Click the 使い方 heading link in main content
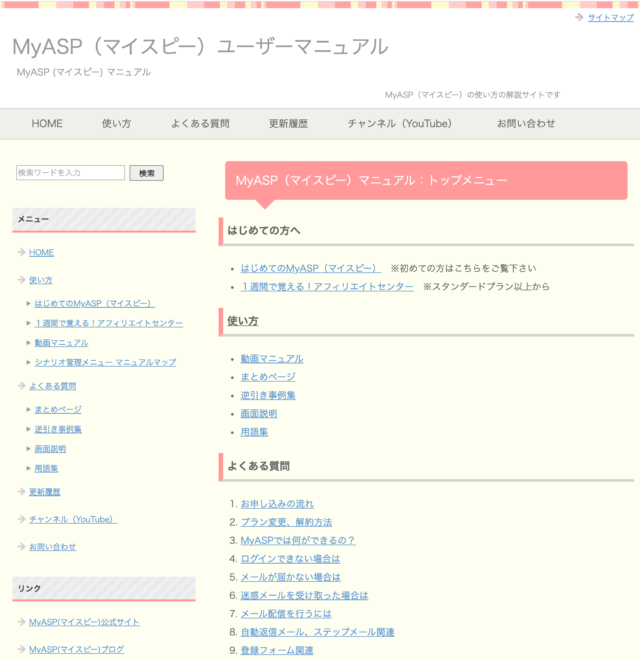This screenshot has width=640, height=659. point(242,321)
